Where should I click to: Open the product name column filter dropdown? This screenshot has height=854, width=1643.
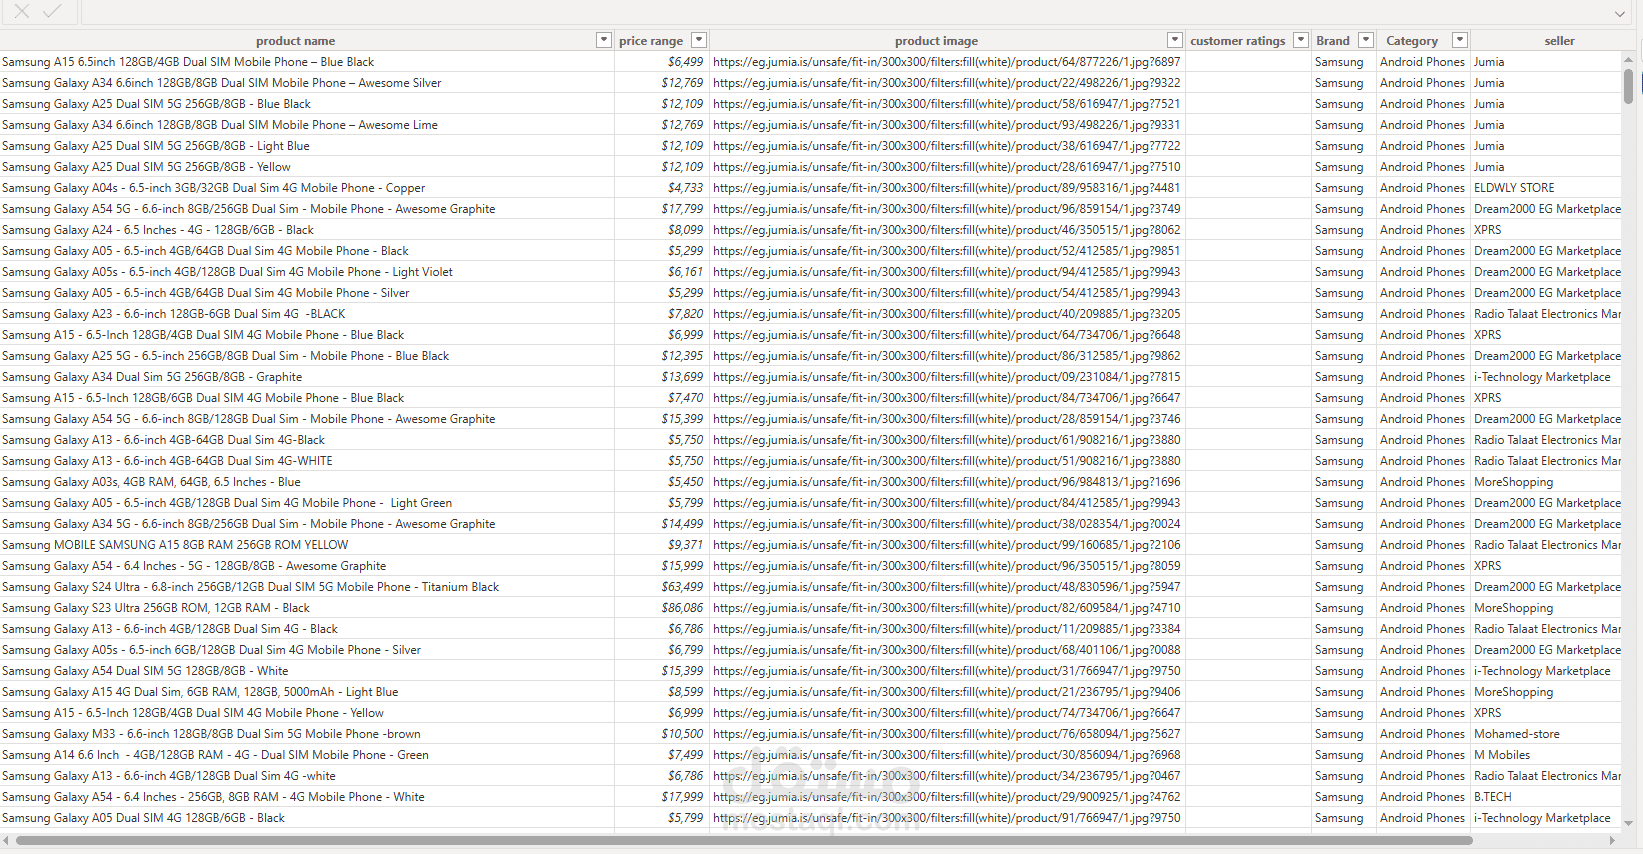[x=603, y=40]
